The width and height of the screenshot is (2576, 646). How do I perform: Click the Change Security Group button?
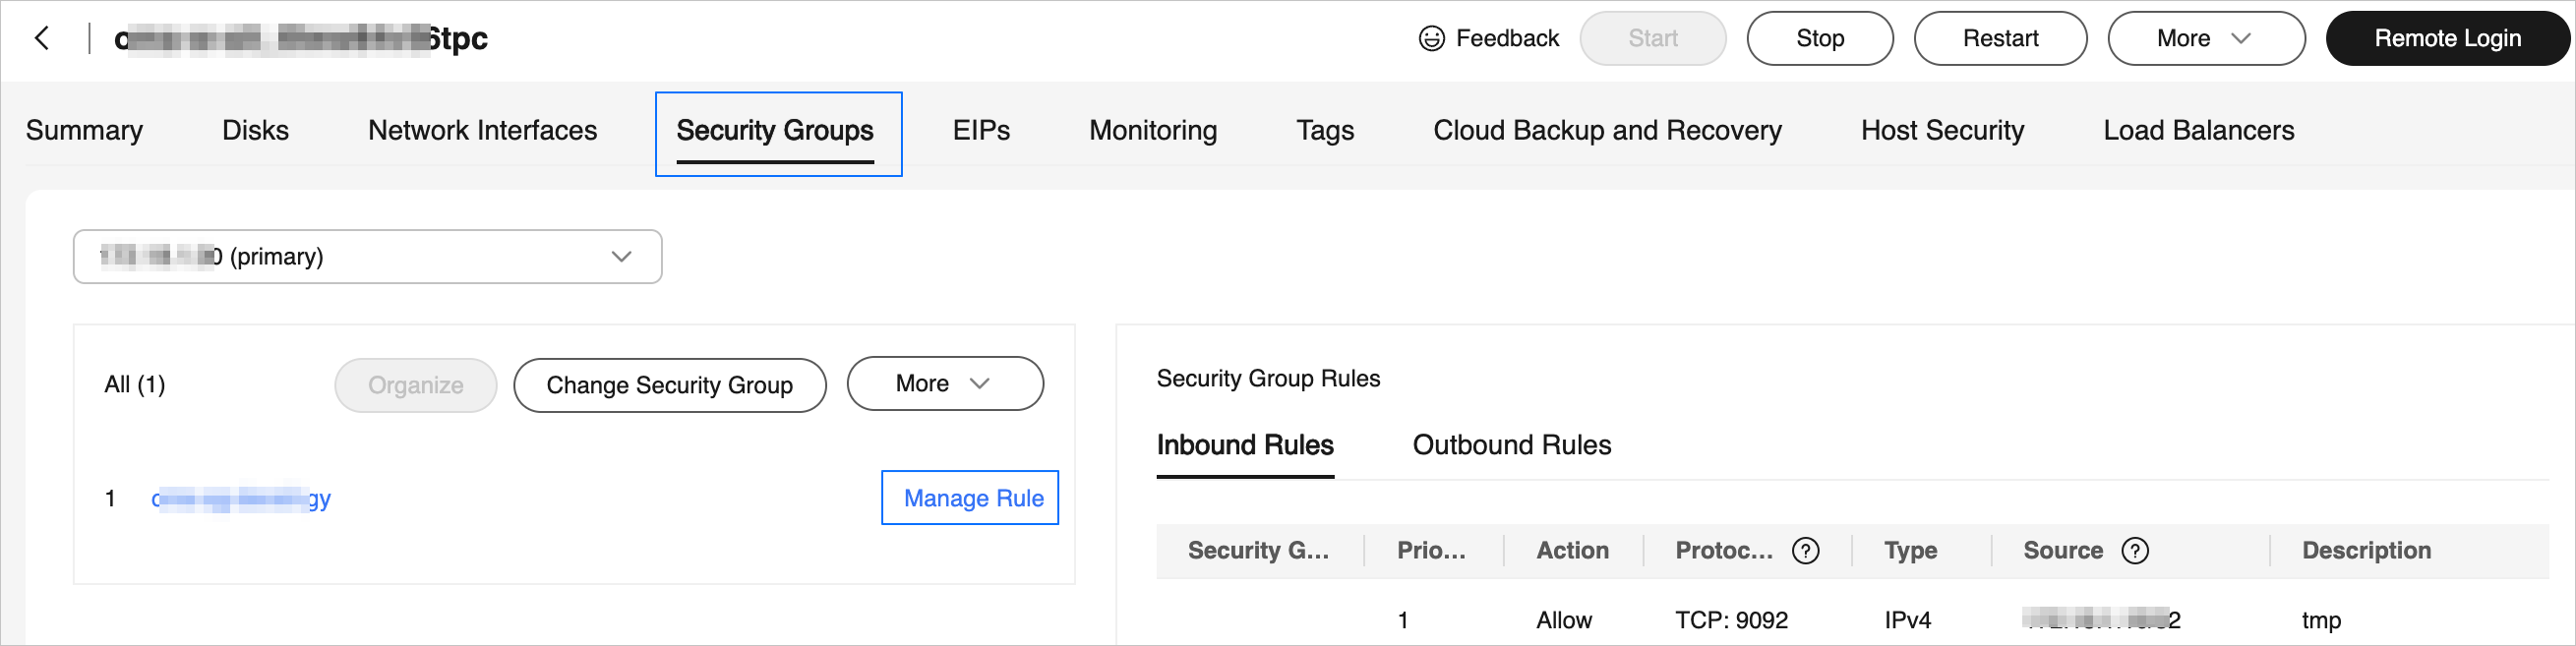point(669,386)
